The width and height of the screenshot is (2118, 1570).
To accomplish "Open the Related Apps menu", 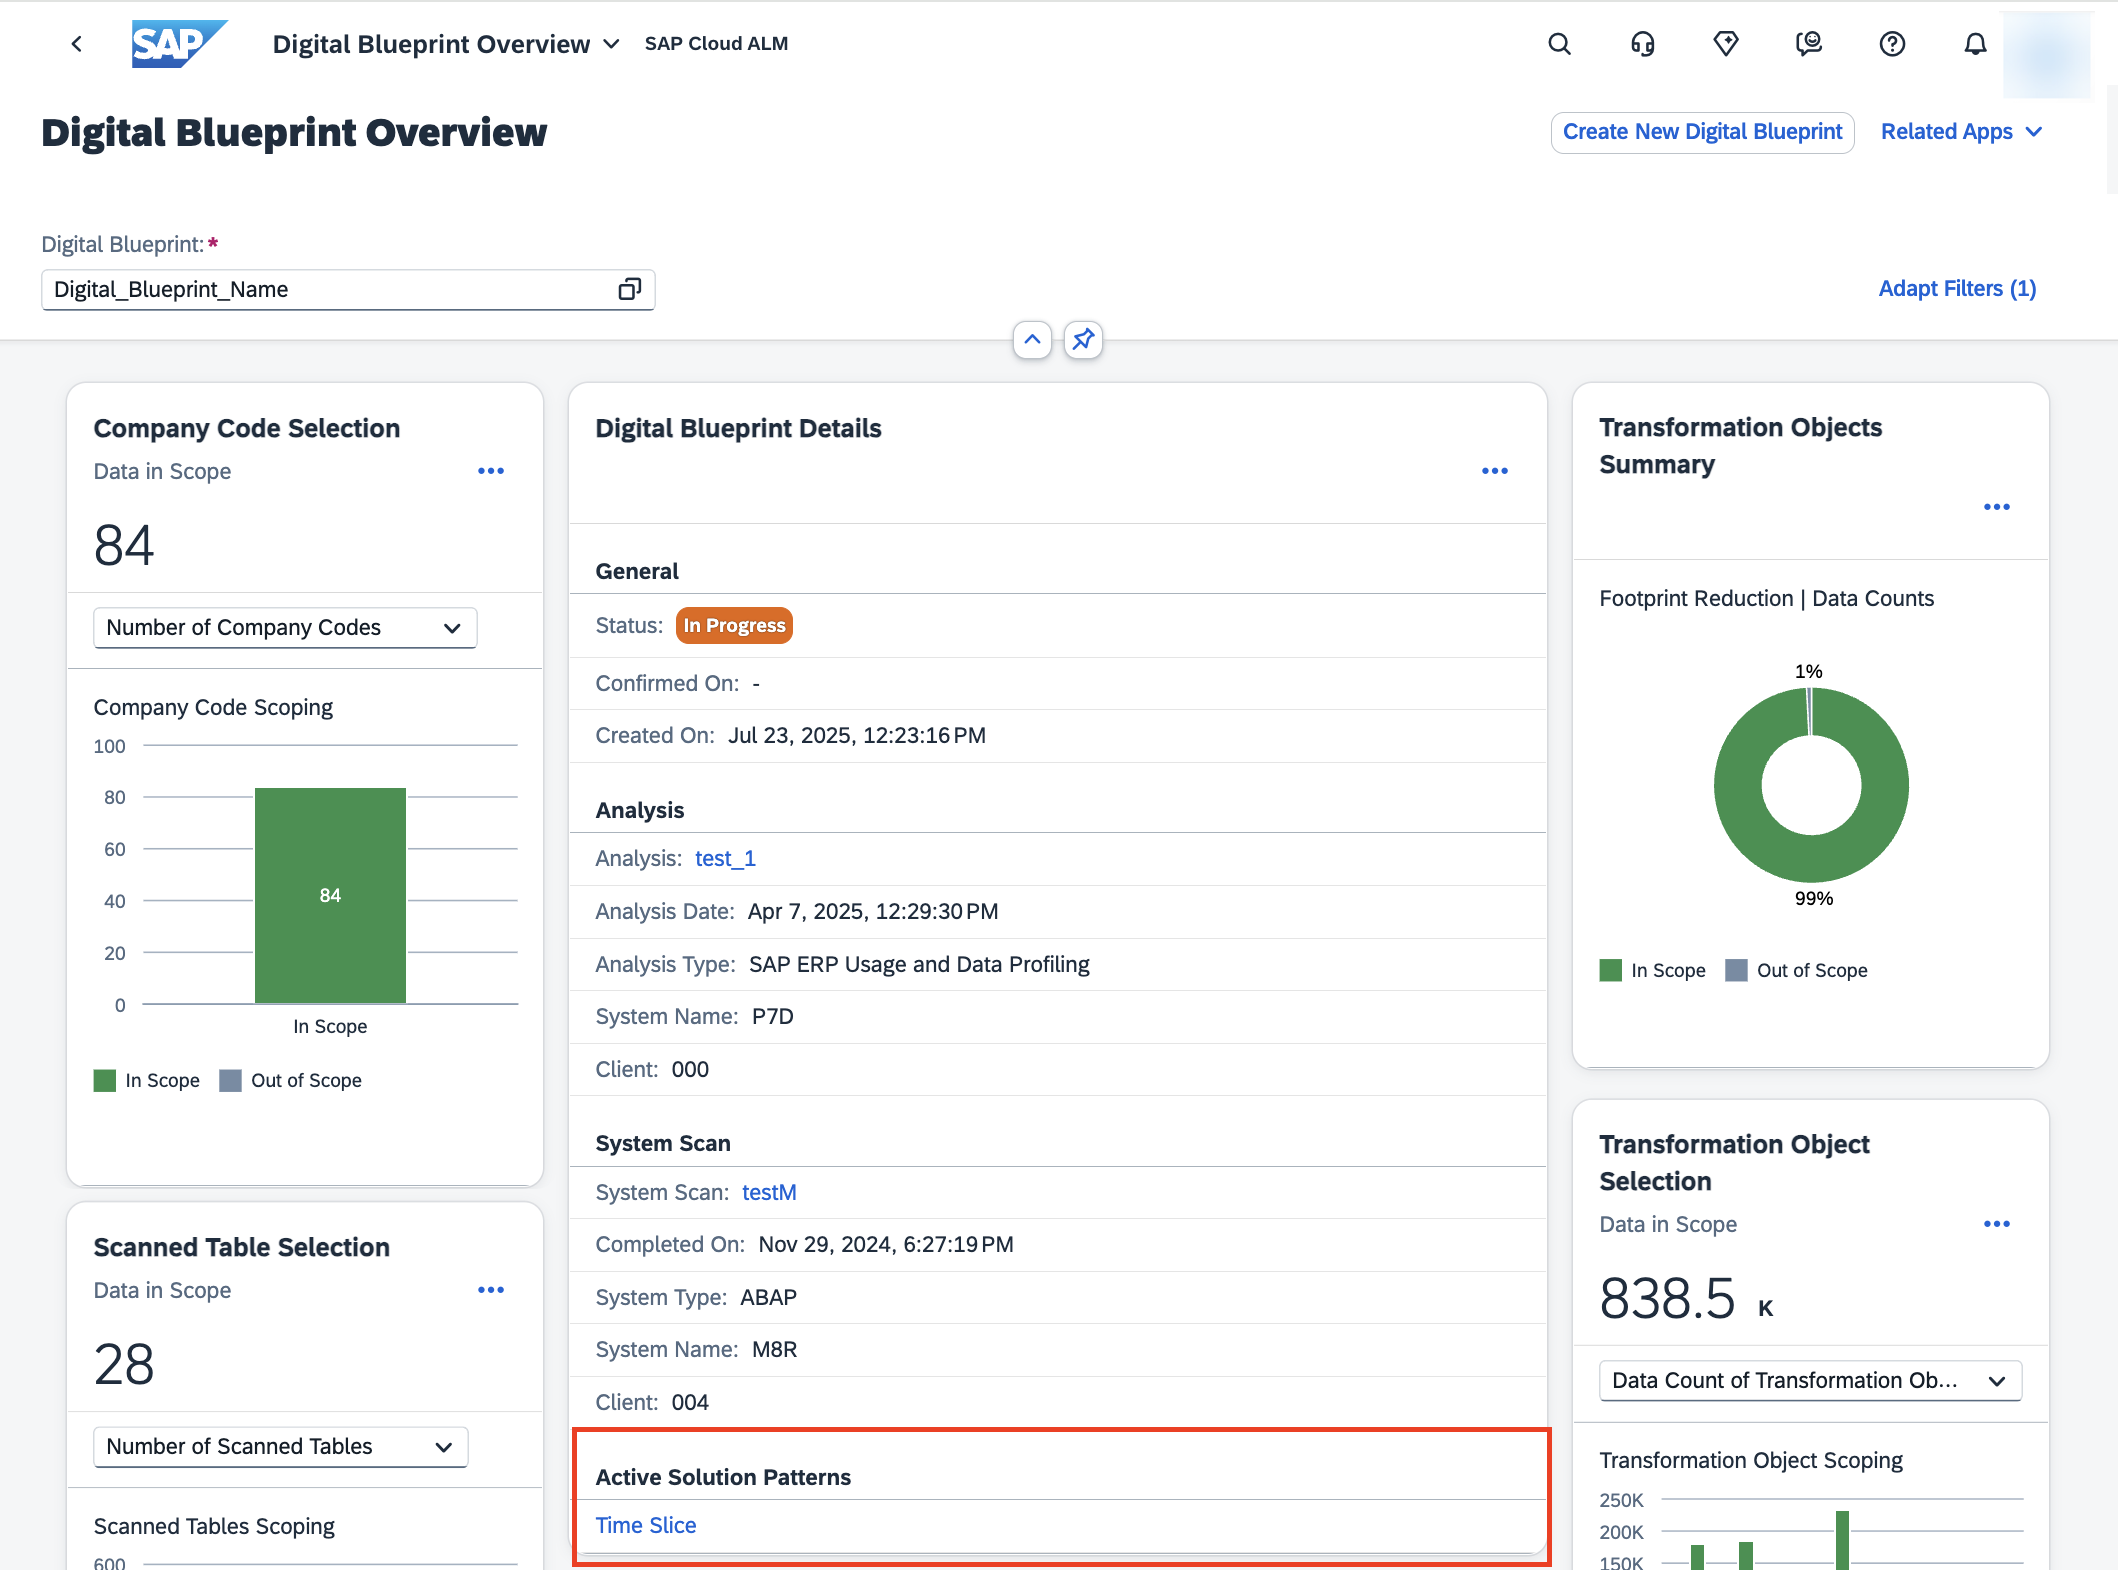I will [1960, 132].
